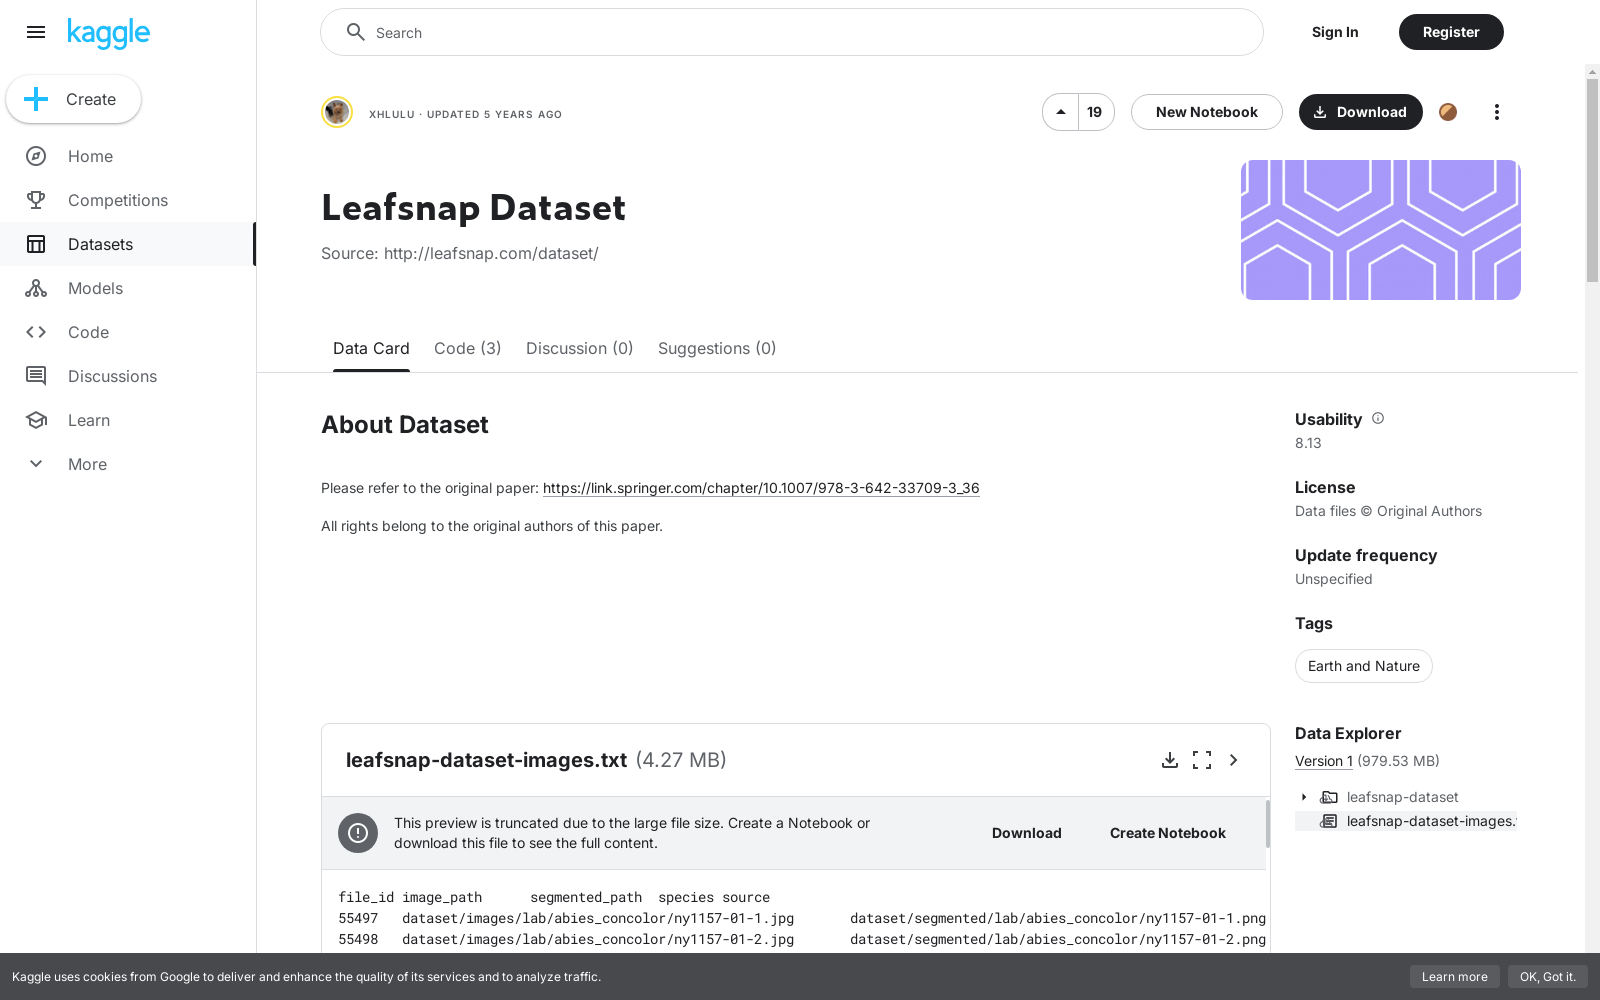Screen dimensions: 1600x1000
Task: Open the file preview in fullscreen
Action: (x=1202, y=760)
